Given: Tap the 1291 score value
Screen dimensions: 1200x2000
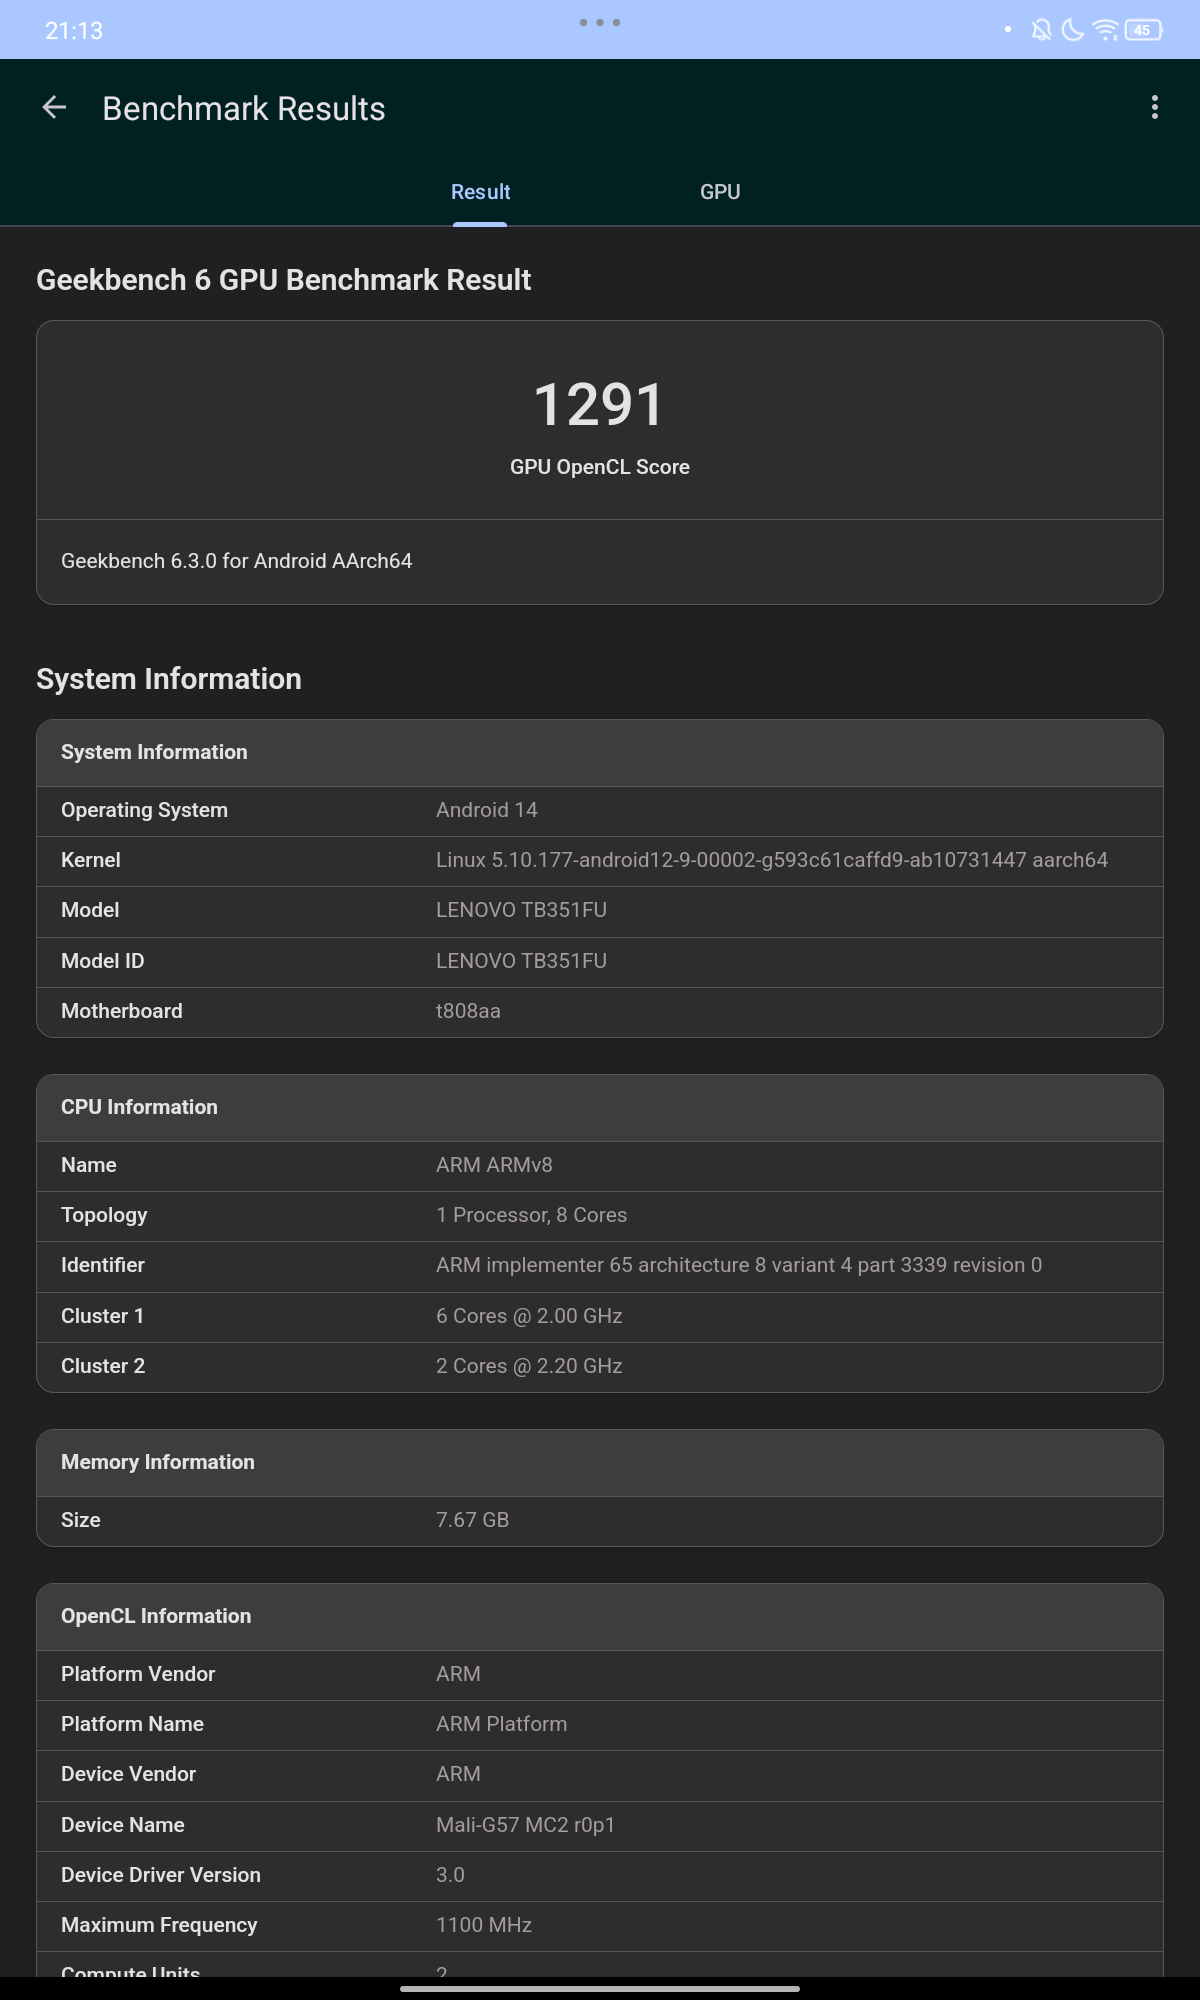Looking at the screenshot, I should 600,405.
